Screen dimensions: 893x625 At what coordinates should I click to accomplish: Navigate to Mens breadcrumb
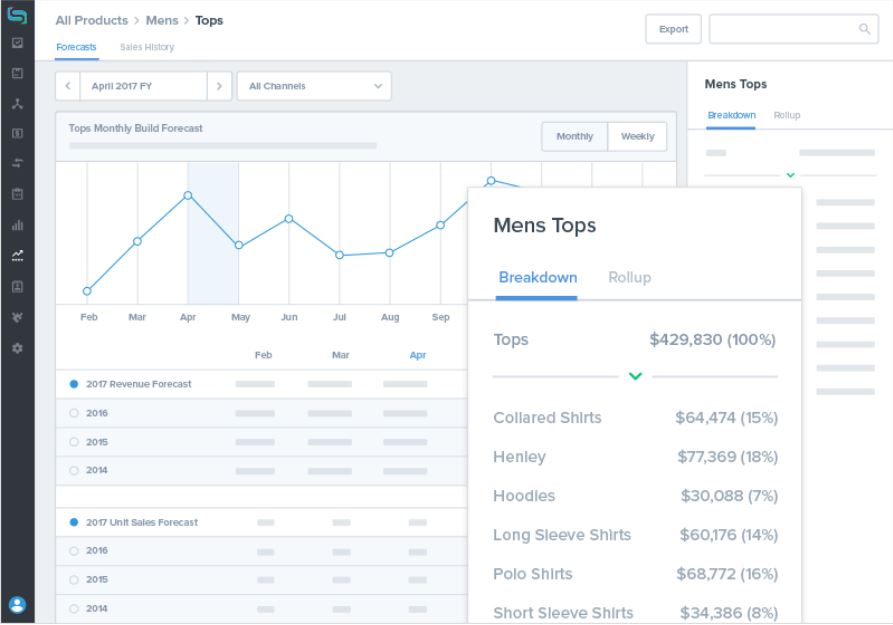click(x=162, y=21)
